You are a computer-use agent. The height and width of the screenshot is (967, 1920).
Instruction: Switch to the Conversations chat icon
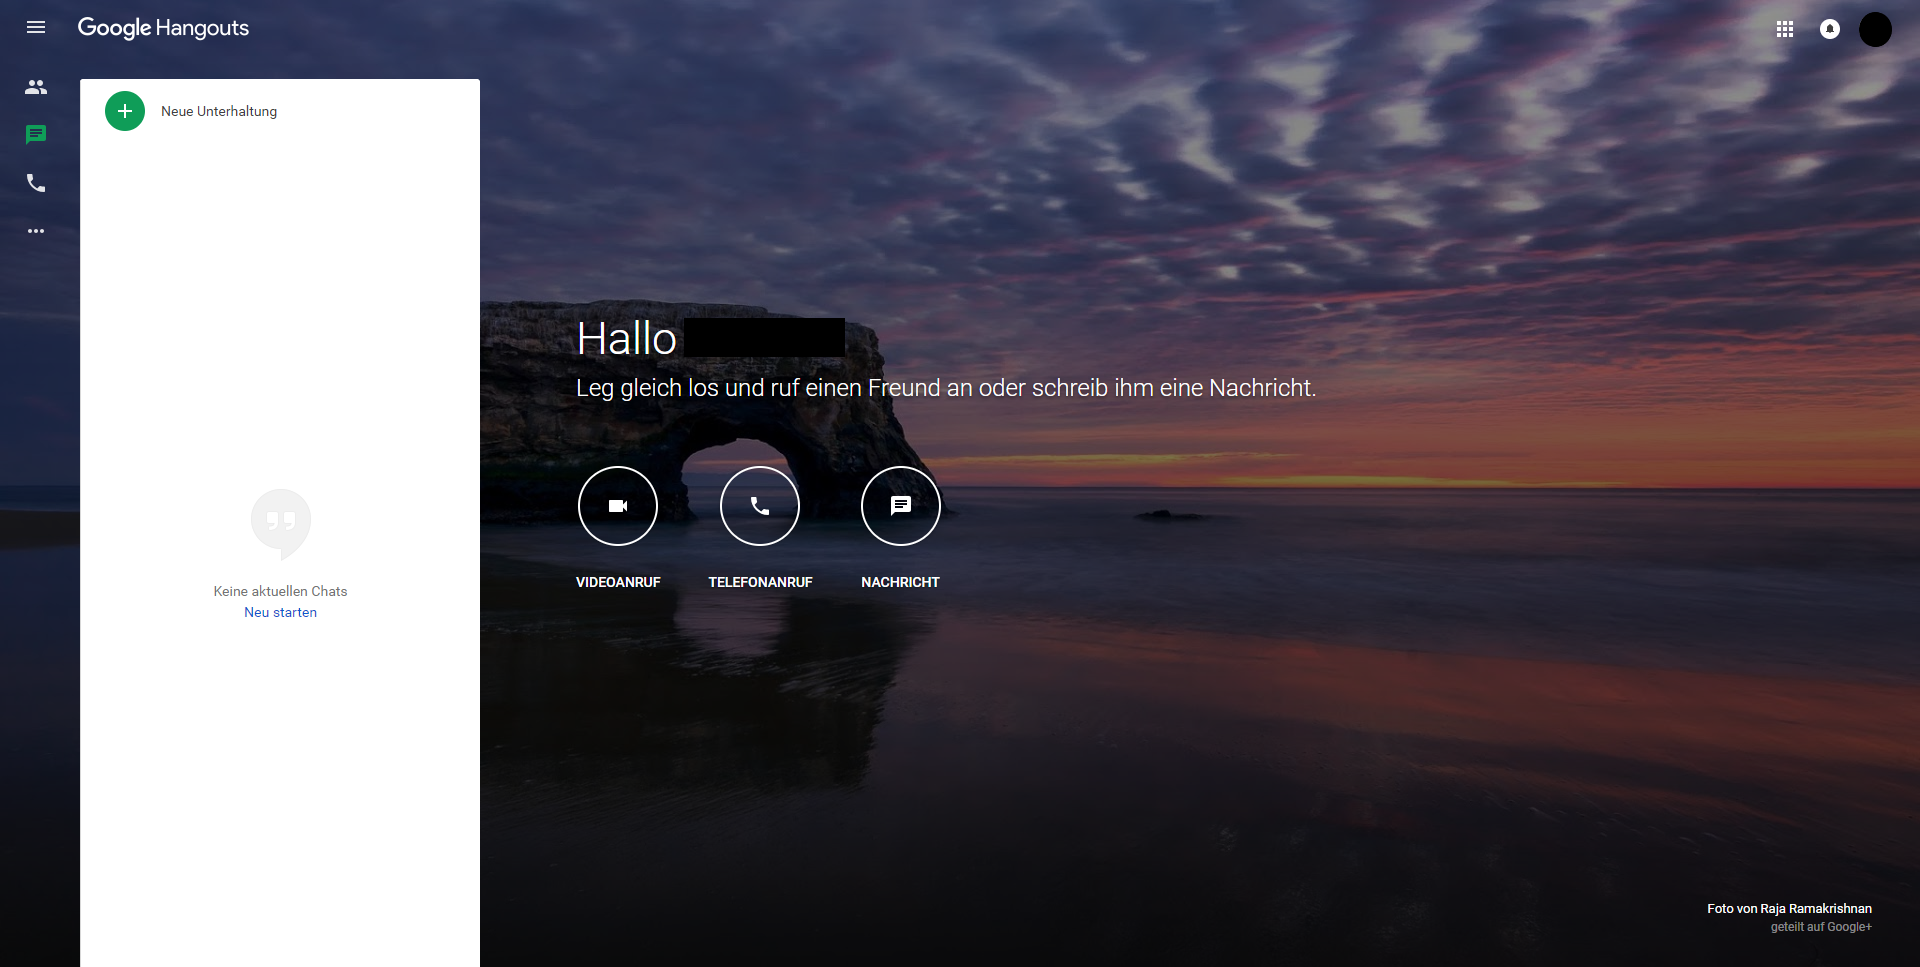[36, 135]
